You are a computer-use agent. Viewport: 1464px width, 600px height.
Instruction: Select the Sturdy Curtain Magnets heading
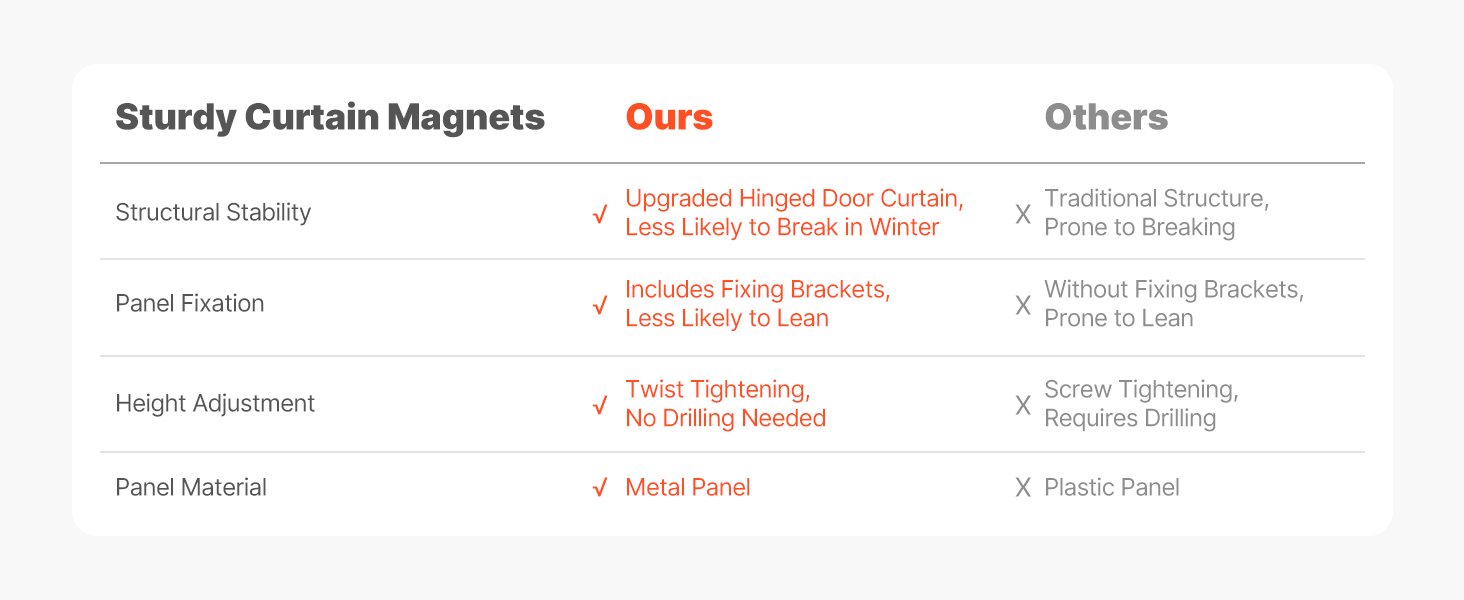pyautogui.click(x=330, y=118)
